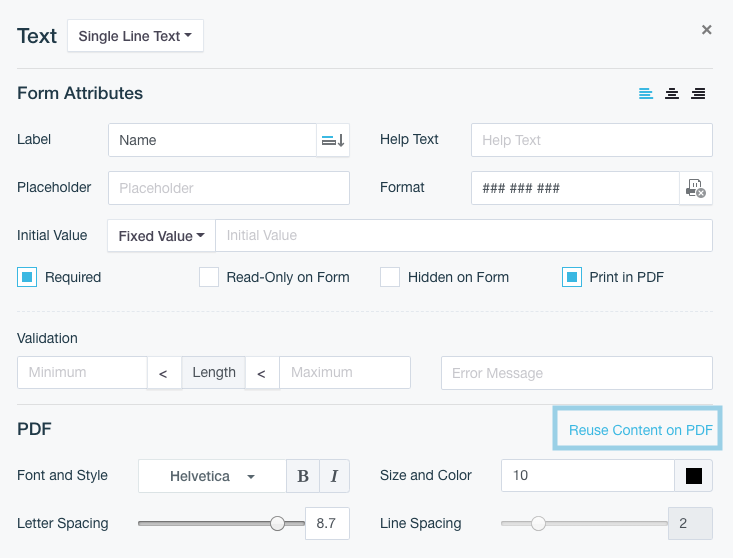Screen dimensions: 733x558
Task: Open the Helvetica font dropdown
Action: pos(212,476)
